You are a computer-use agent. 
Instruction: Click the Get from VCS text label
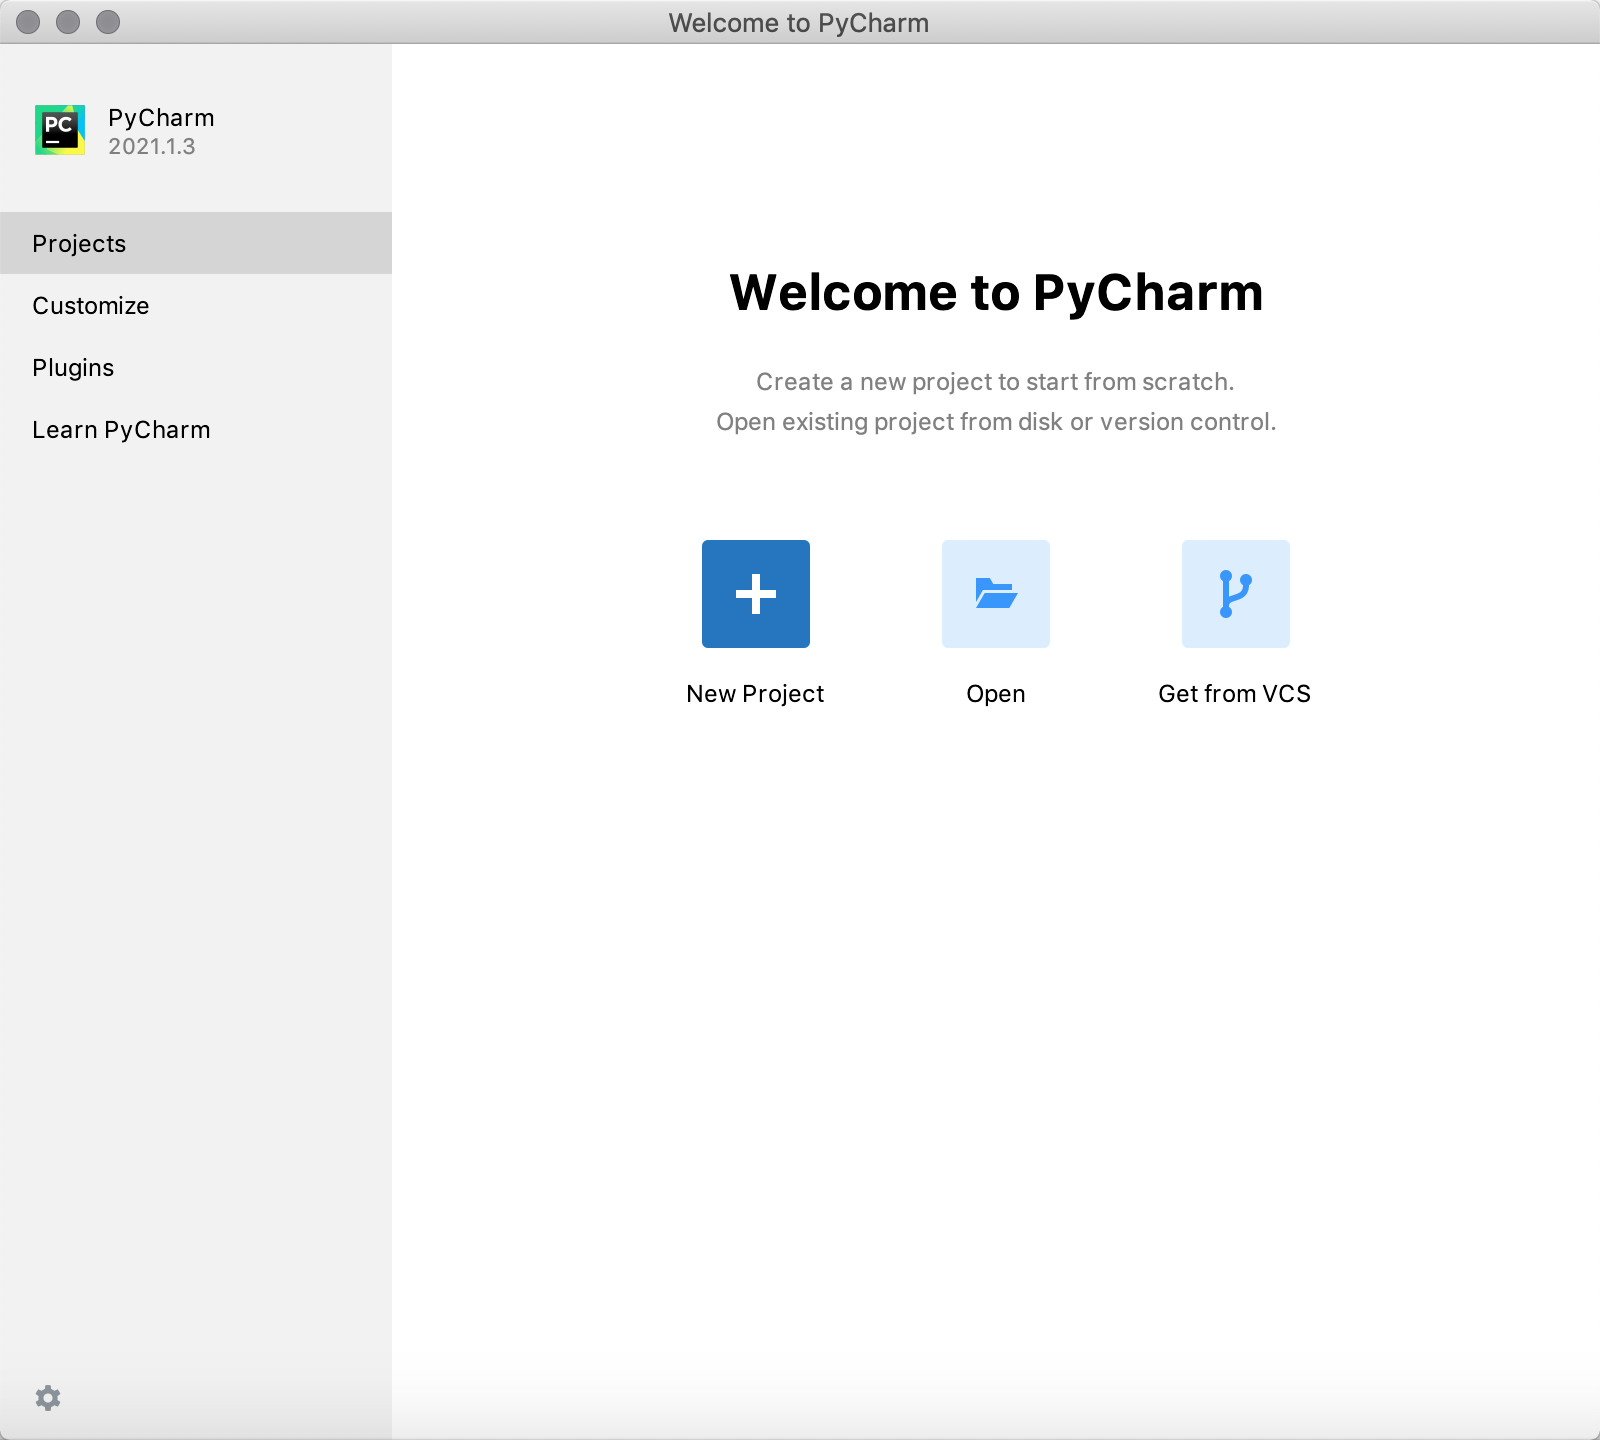(x=1234, y=693)
